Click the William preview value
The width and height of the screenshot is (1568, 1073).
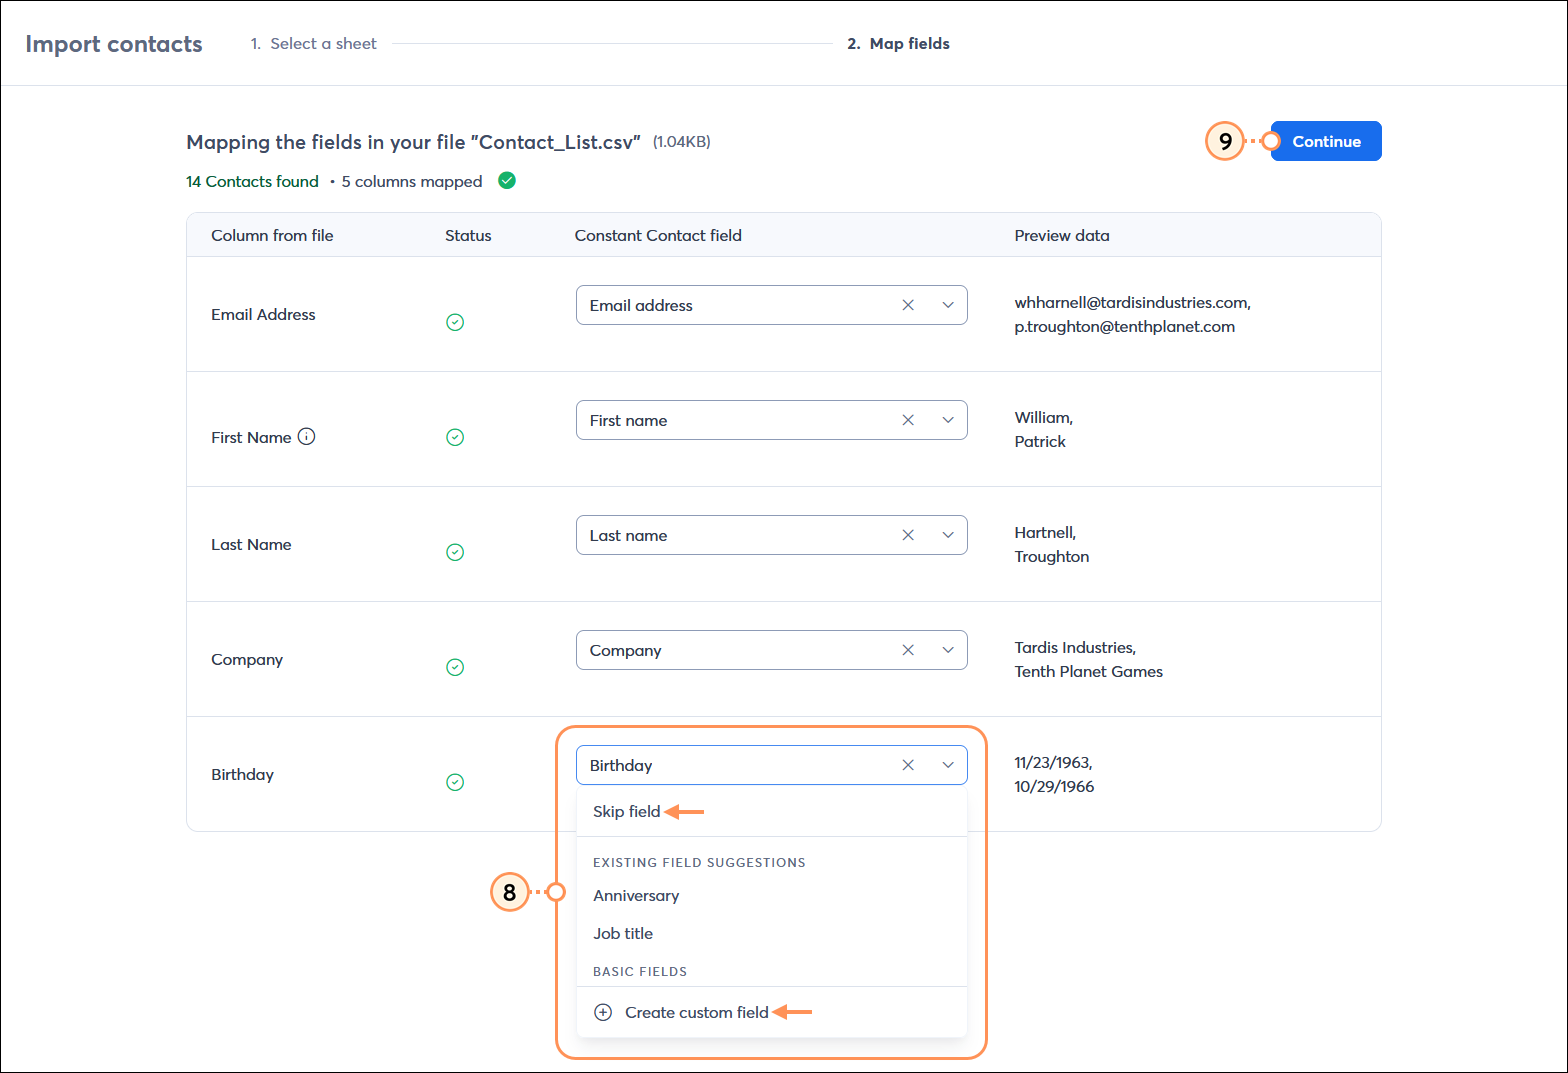[1043, 417]
